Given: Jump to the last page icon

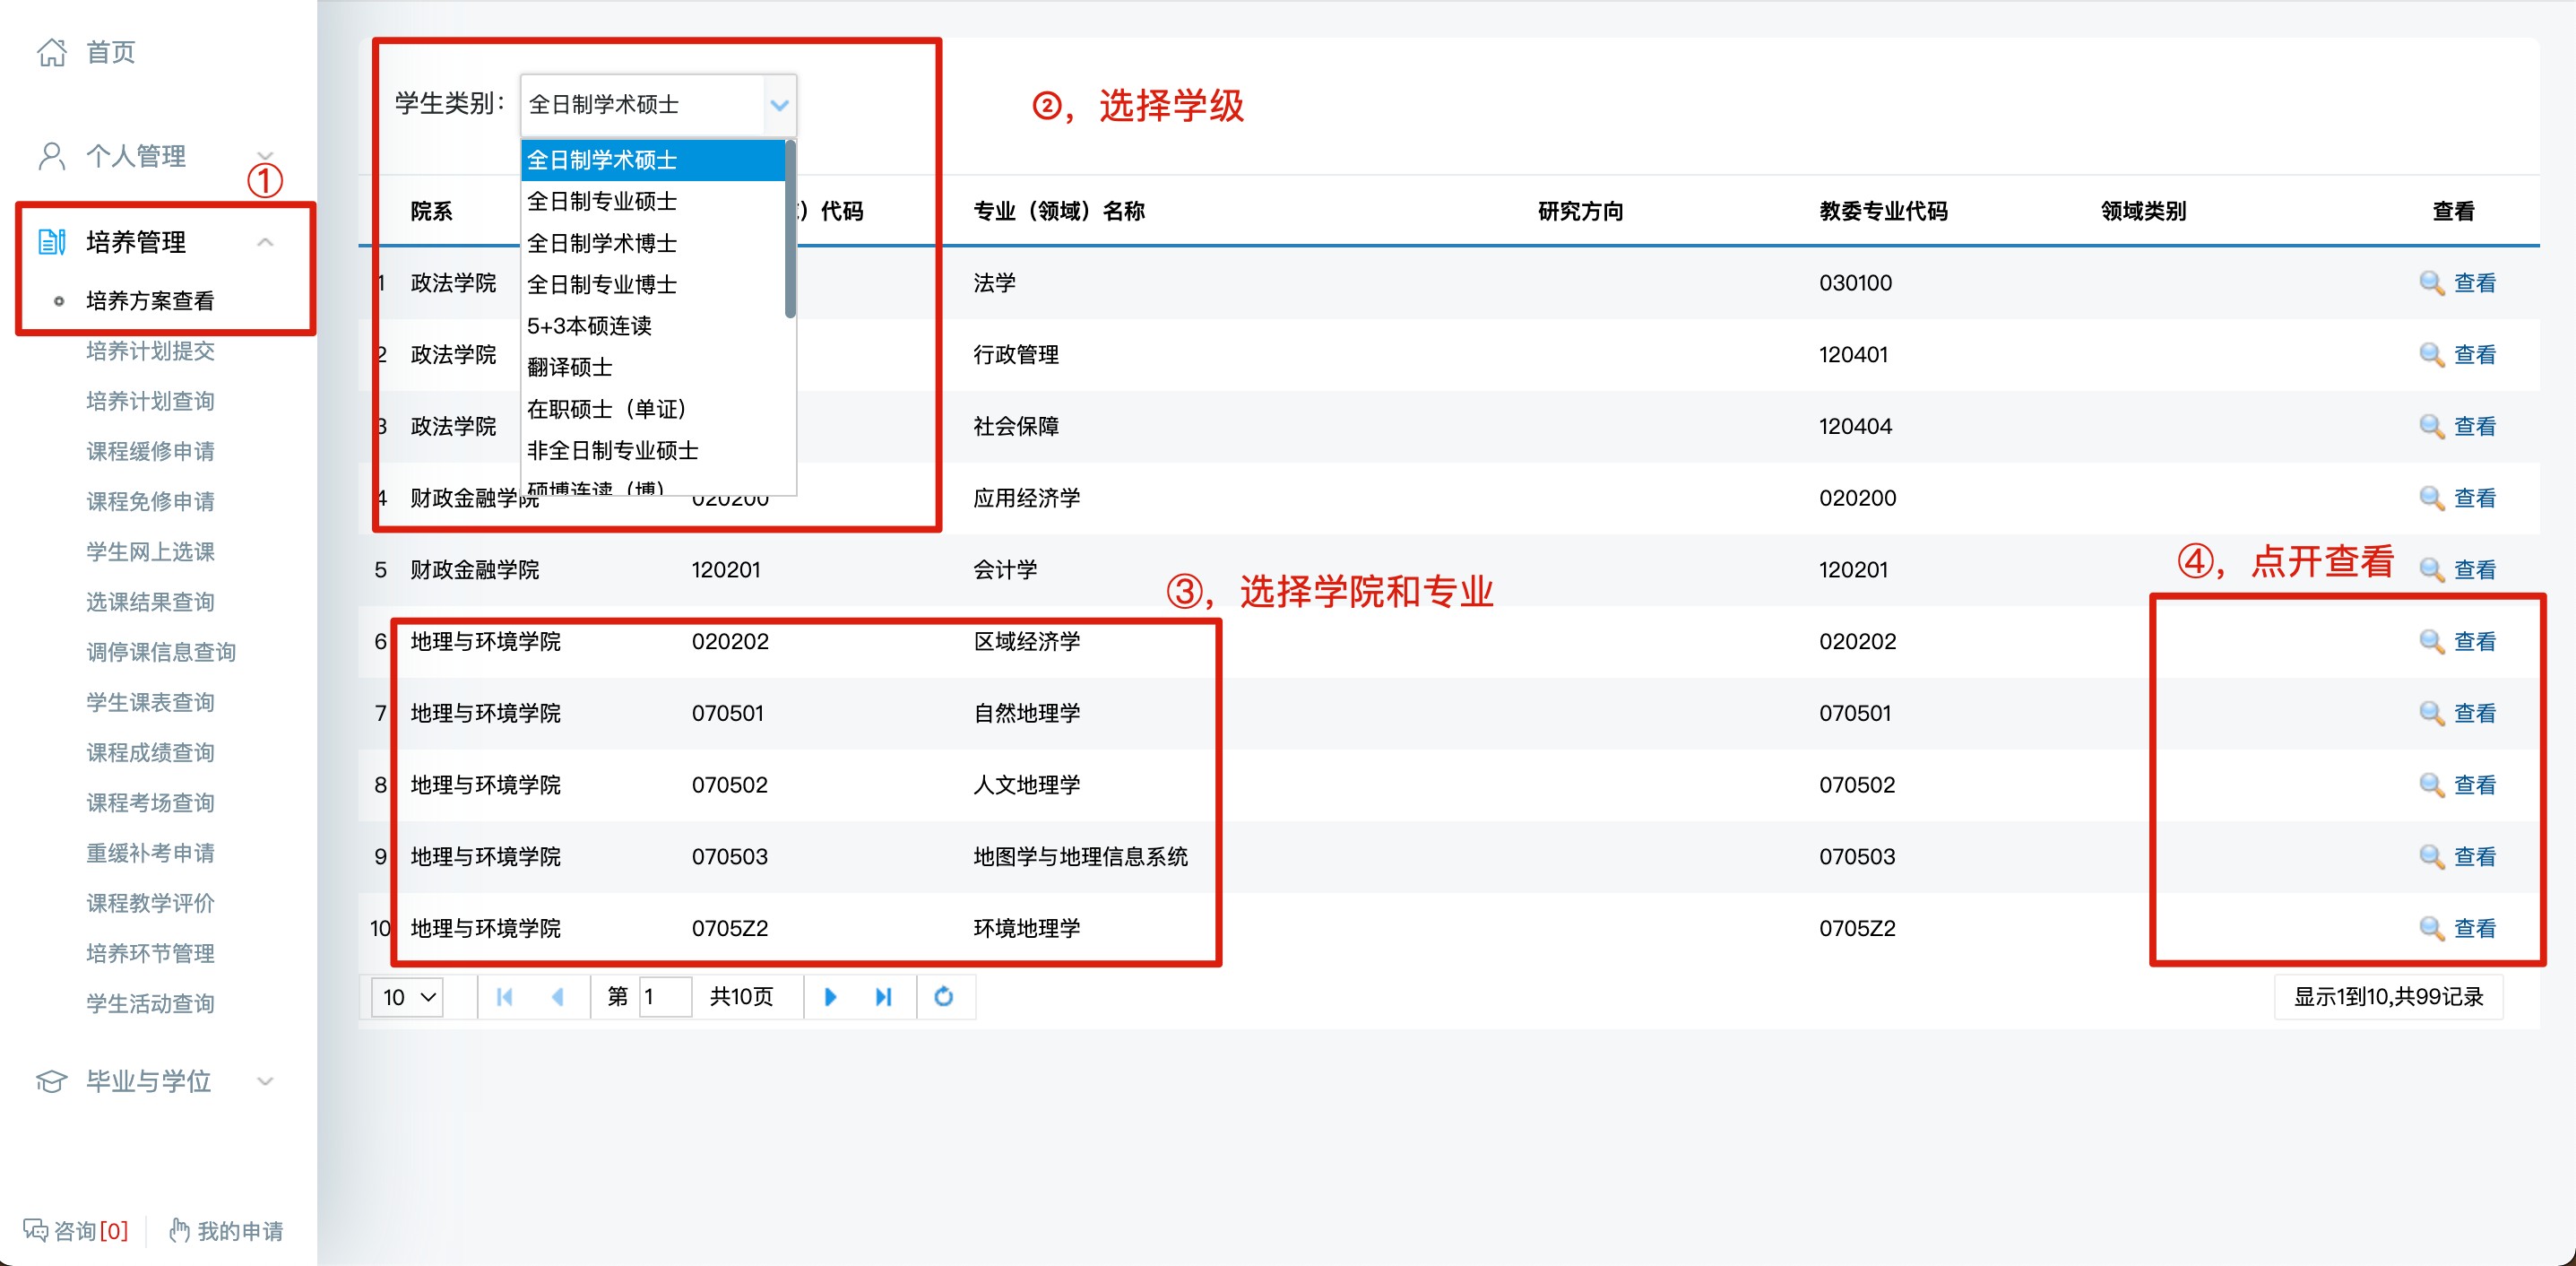Looking at the screenshot, I should point(883,997).
